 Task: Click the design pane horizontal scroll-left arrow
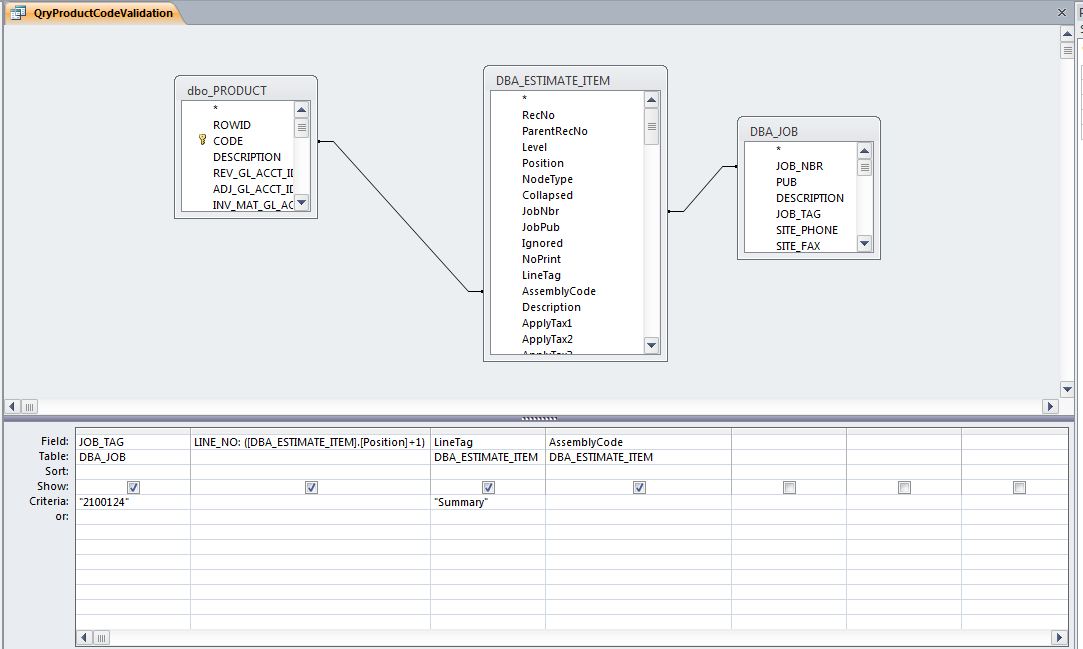pyautogui.click(x=12, y=407)
